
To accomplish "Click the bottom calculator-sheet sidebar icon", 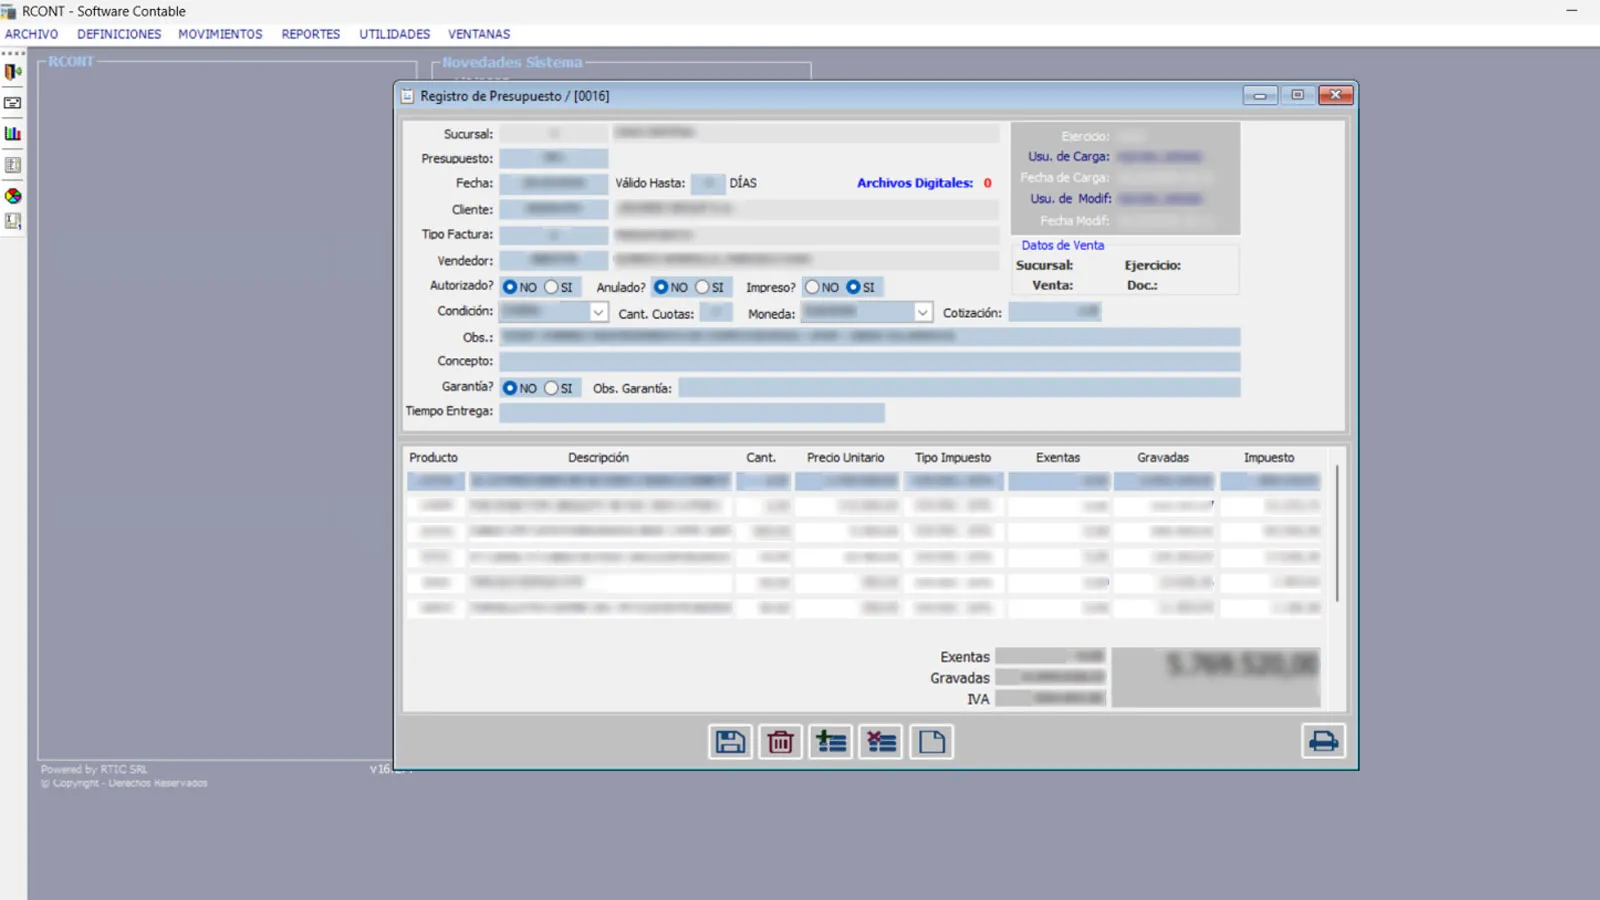I will pos(13,222).
